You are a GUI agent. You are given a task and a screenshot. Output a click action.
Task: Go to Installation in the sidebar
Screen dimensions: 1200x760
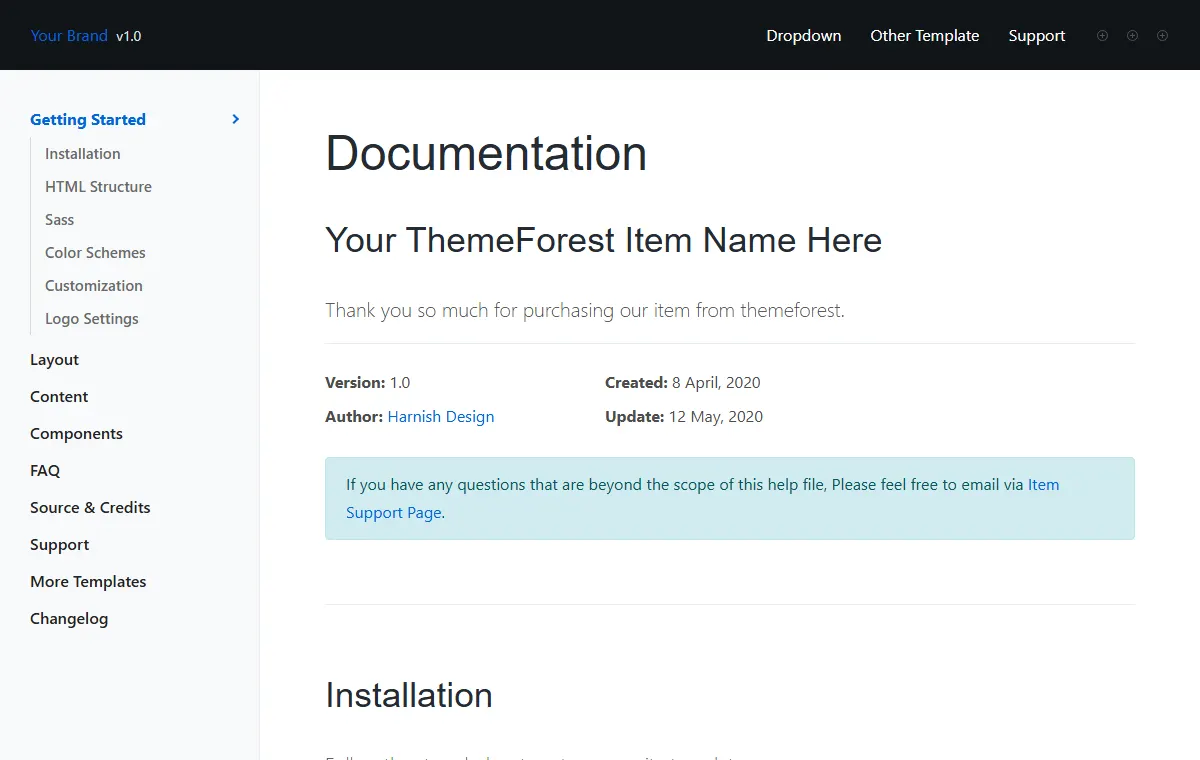click(x=83, y=153)
